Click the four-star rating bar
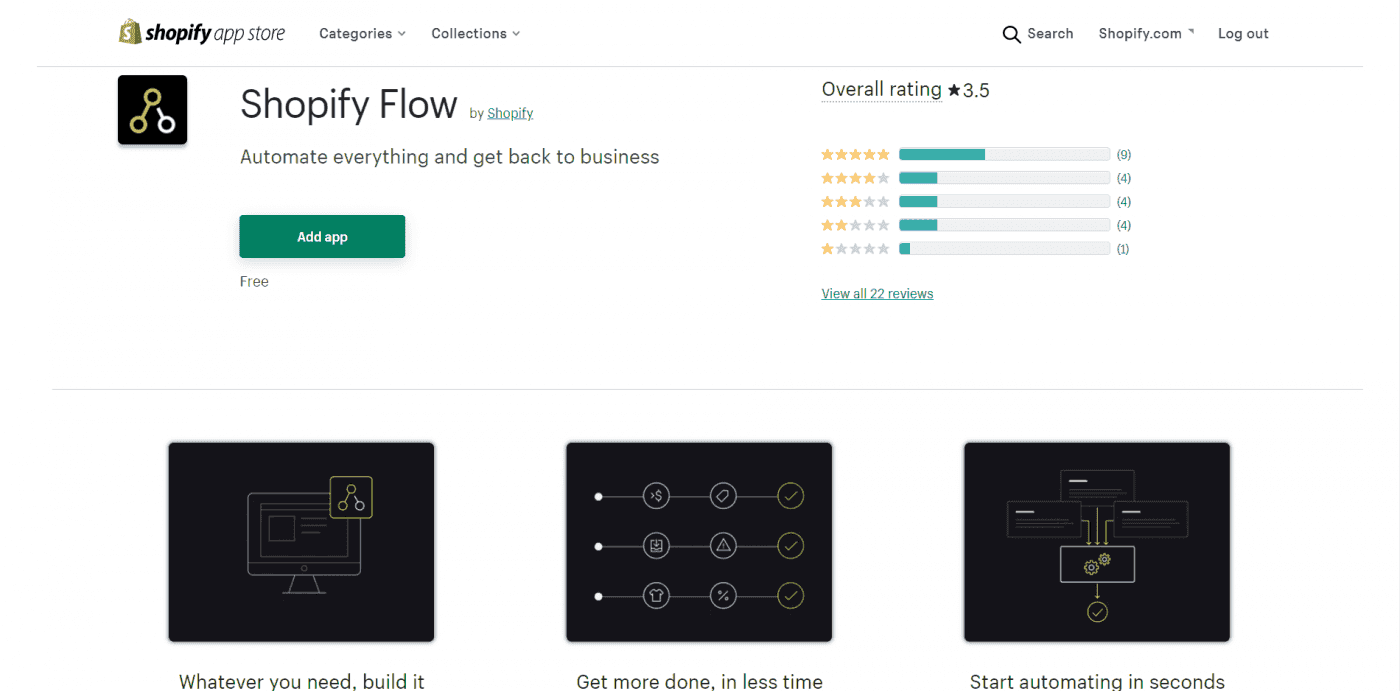The width and height of the screenshot is (1400, 691). point(1004,178)
